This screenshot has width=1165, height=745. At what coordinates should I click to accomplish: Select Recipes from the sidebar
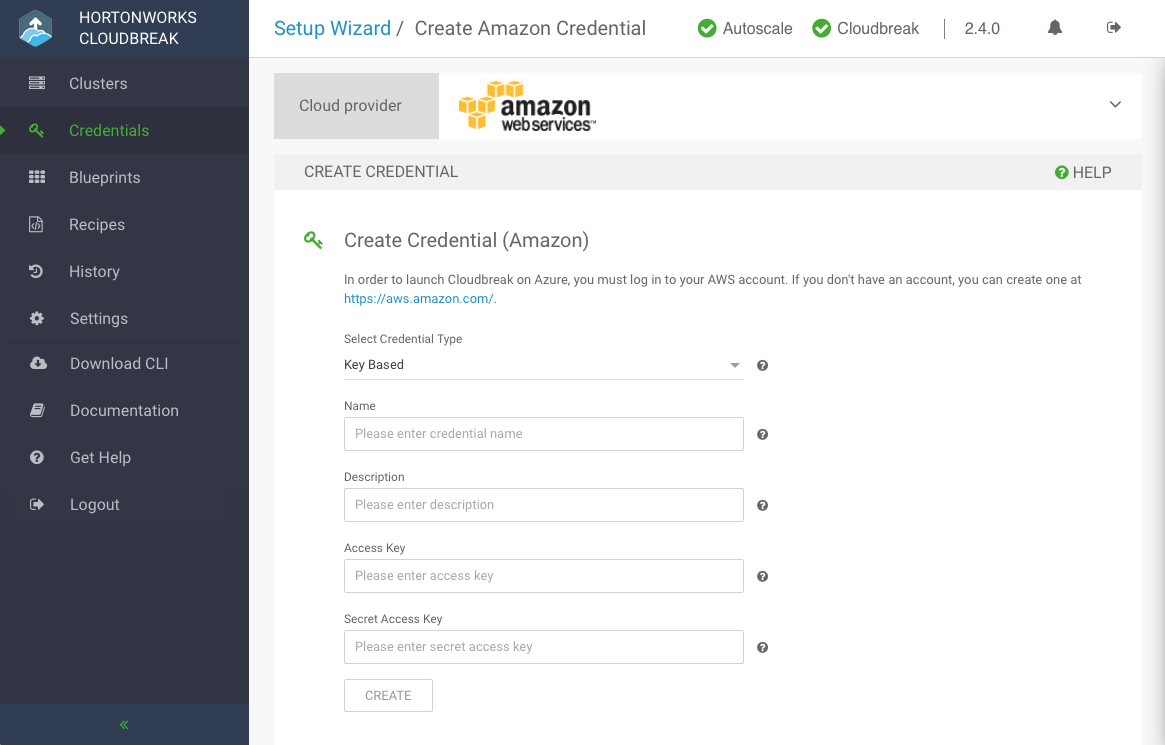pos(97,224)
